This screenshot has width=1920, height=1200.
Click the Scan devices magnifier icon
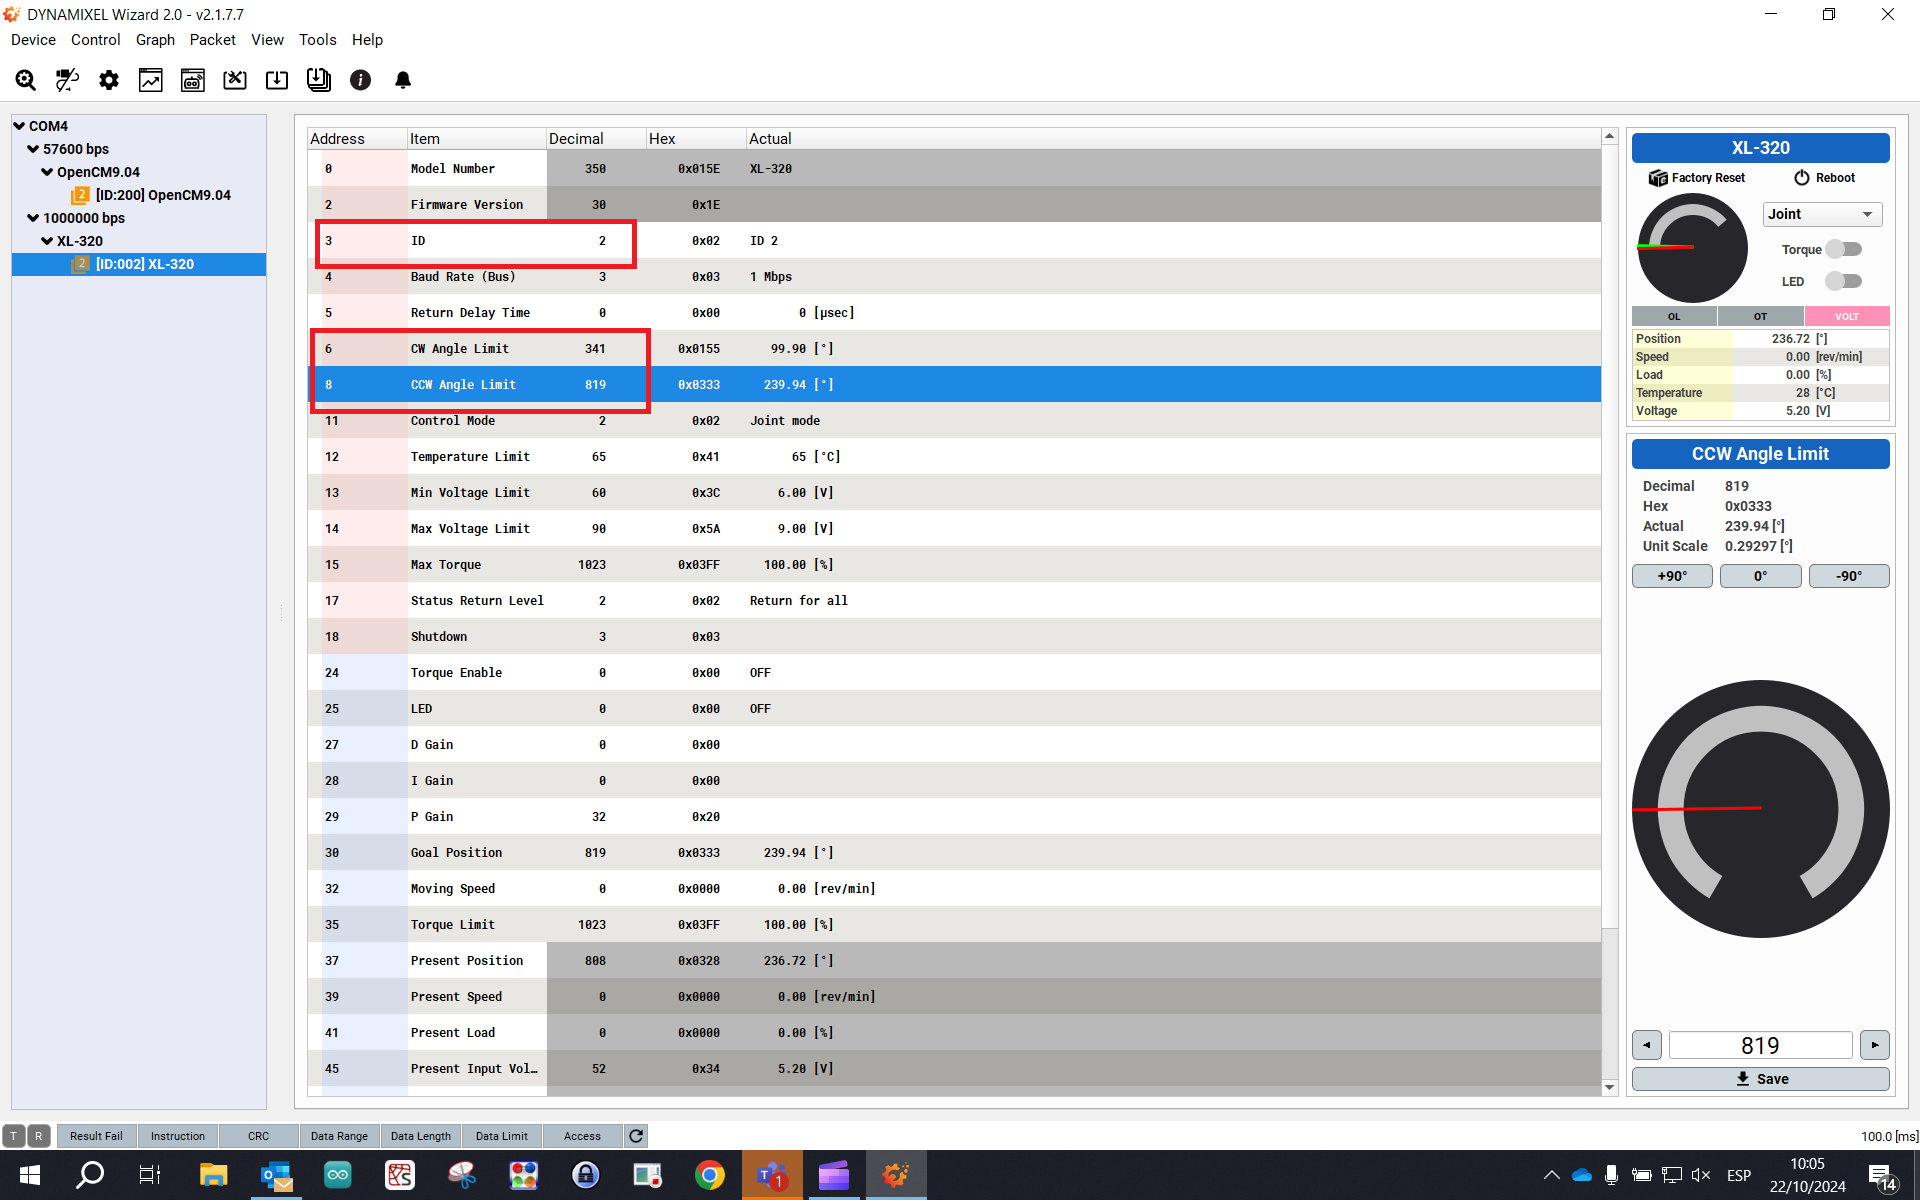point(26,80)
